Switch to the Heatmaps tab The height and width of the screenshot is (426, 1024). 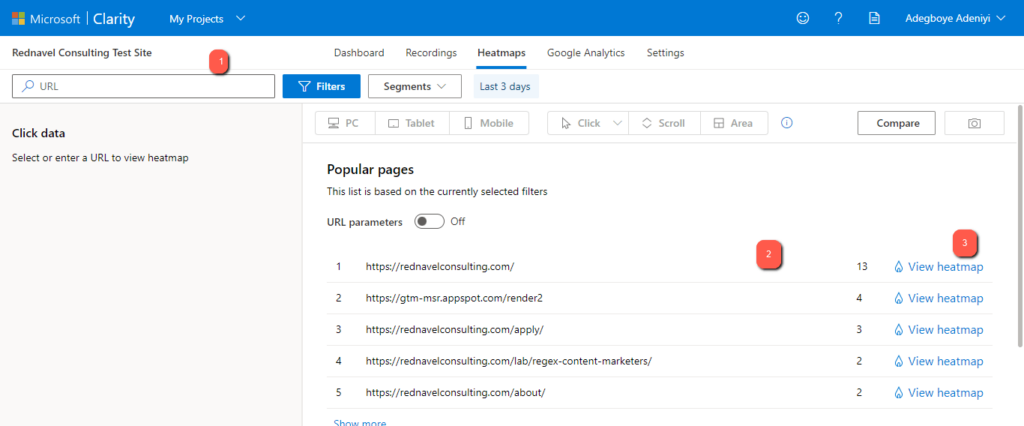click(502, 53)
